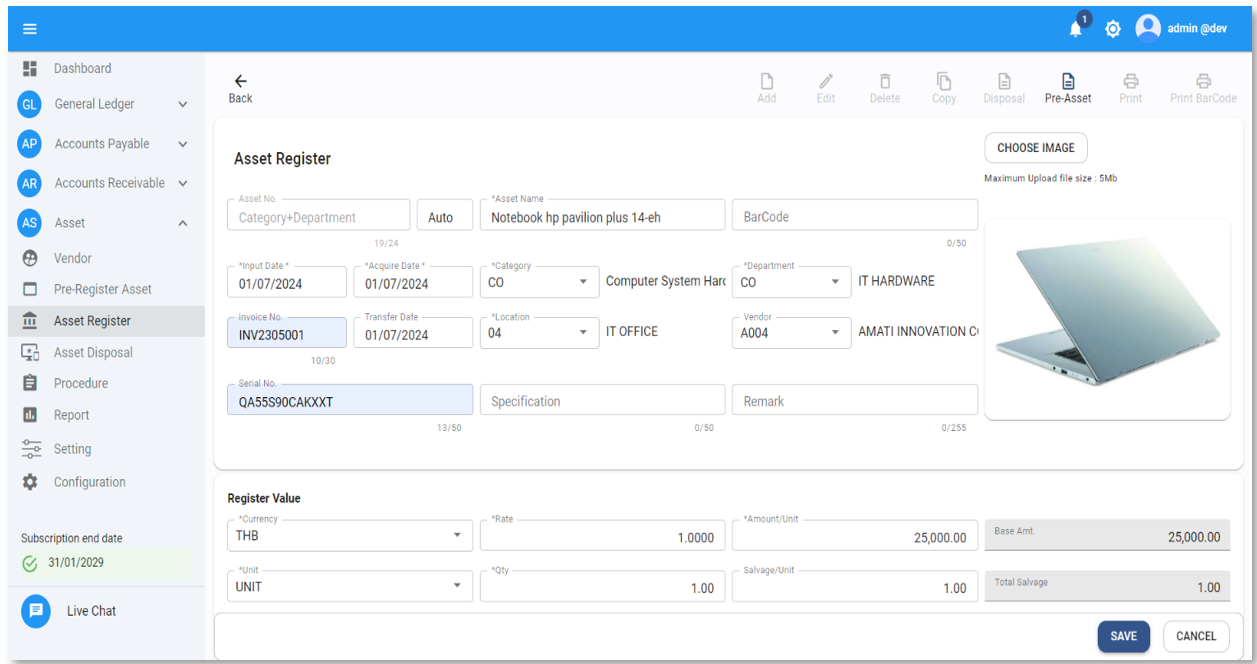Open the Live Chat bubble

(x=36, y=611)
